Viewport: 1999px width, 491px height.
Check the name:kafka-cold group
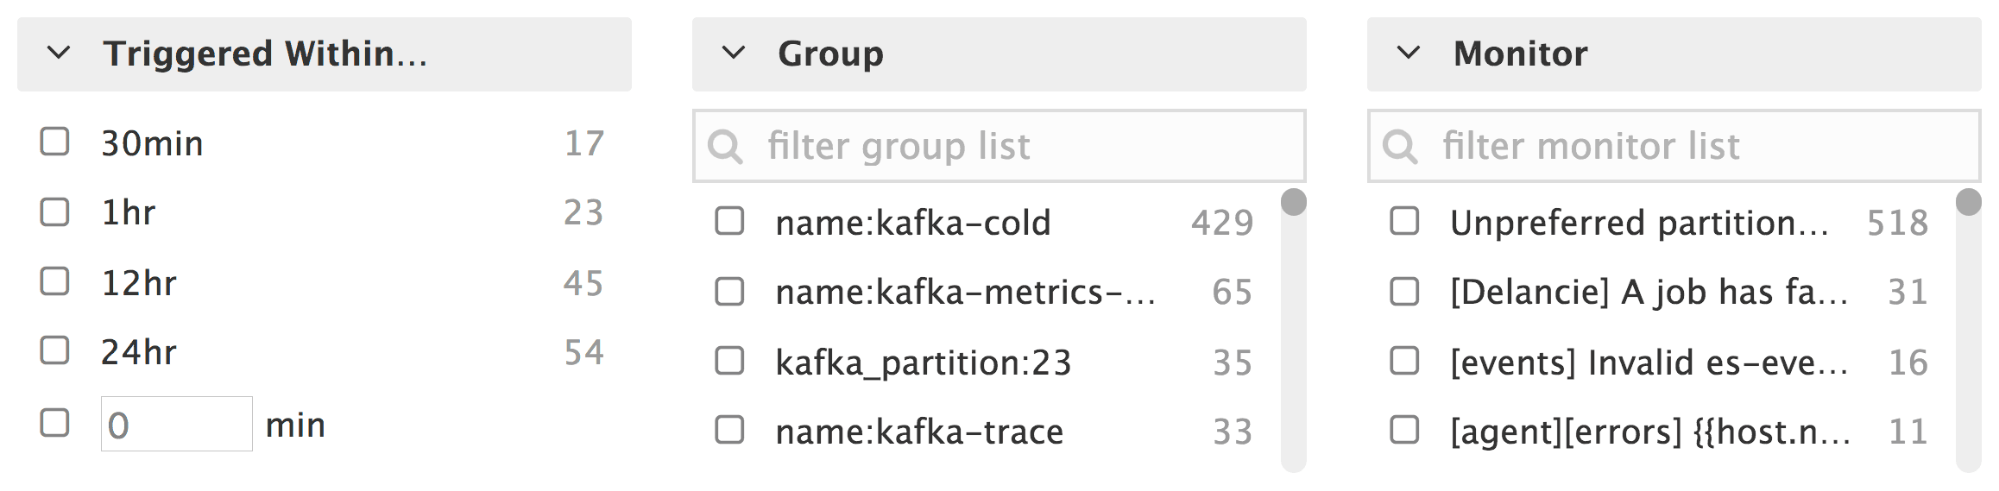[x=730, y=221]
